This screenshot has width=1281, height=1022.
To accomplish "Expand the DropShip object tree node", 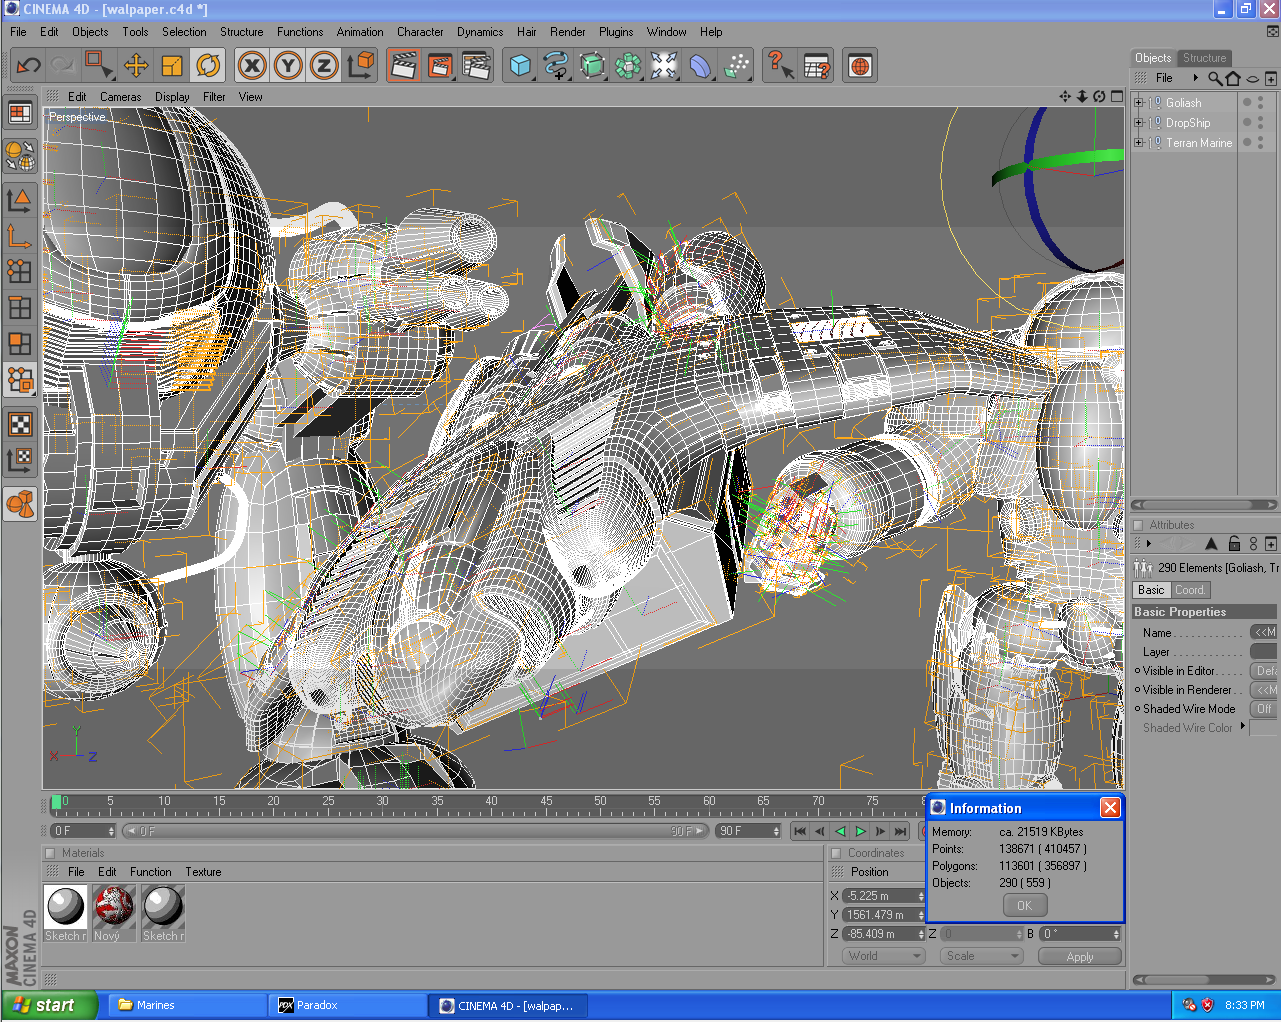I will point(1138,123).
